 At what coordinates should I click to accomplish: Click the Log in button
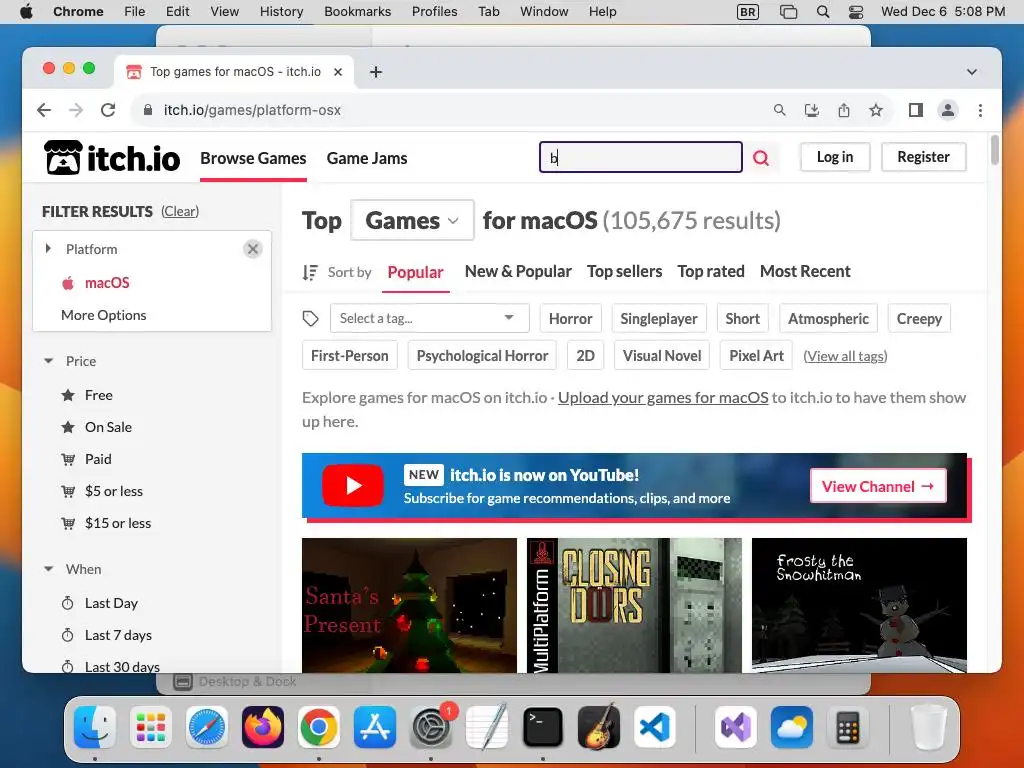pos(835,157)
